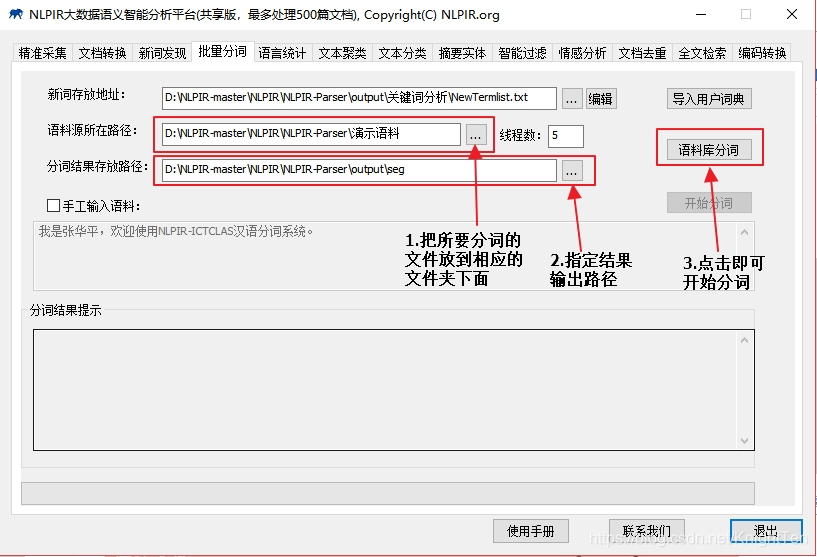Open the 情感分析 tab
This screenshot has height=557, width=817.
(582, 53)
